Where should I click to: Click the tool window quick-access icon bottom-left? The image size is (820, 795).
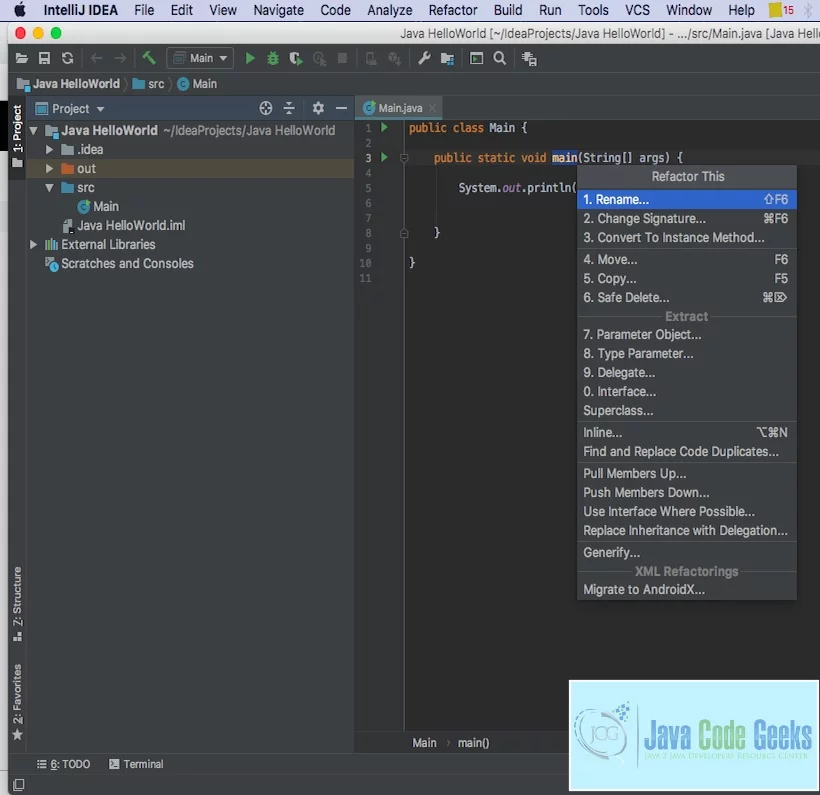(x=18, y=785)
